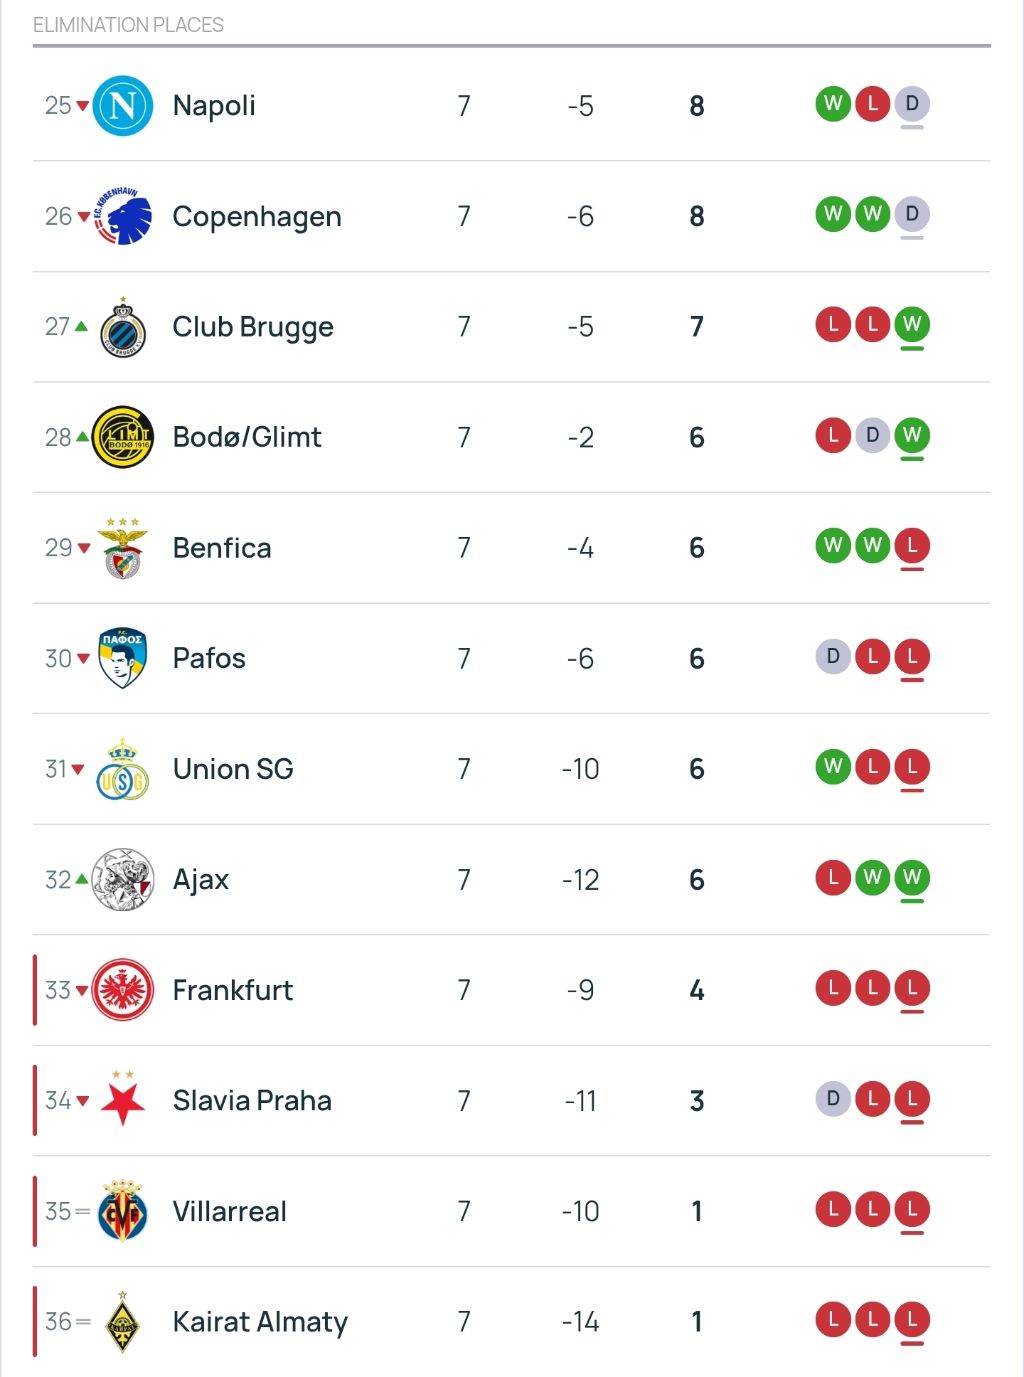The image size is (1024, 1377).
Task: Select the Frankfurt eagle badge
Action: pos(122,990)
